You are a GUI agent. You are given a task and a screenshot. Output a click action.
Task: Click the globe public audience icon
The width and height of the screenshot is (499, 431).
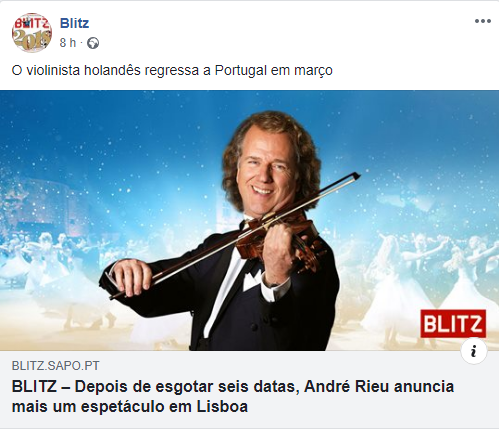click(93, 43)
